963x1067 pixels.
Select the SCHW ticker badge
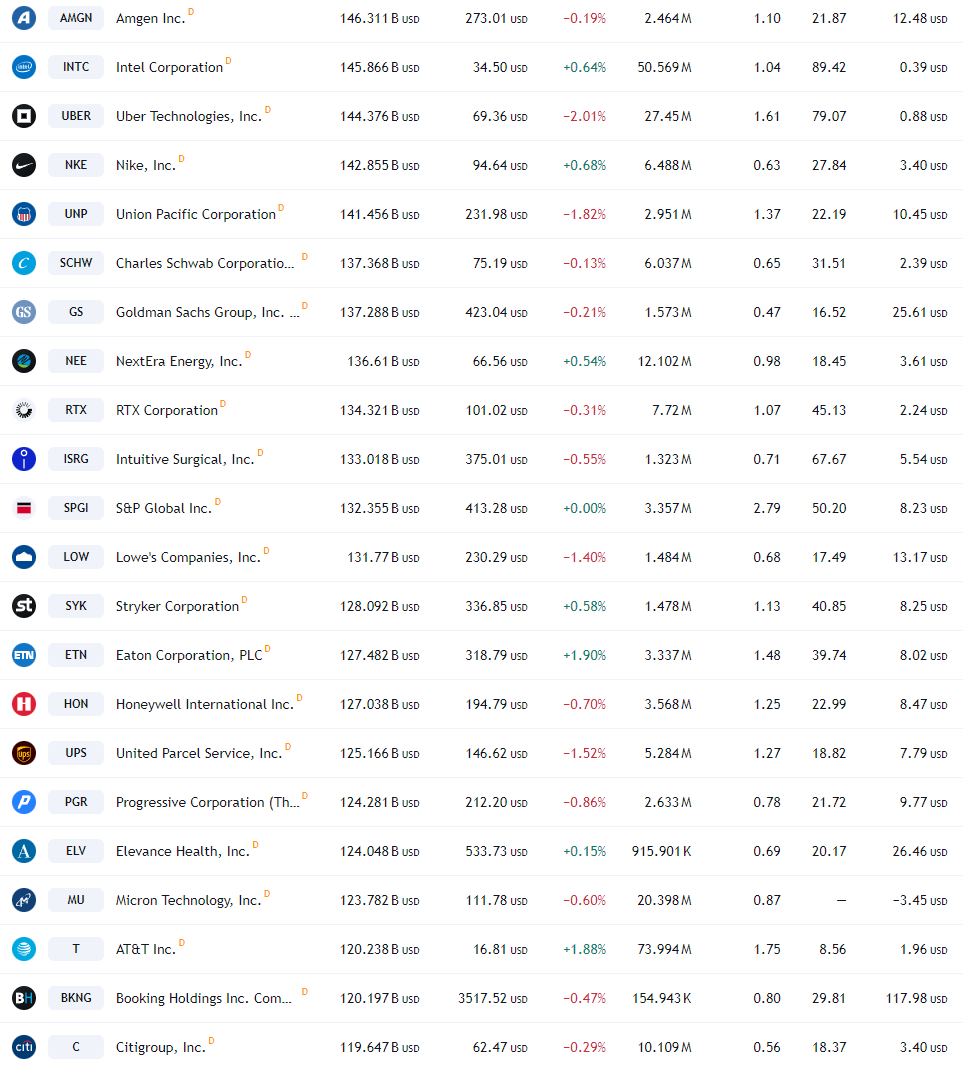(x=76, y=263)
